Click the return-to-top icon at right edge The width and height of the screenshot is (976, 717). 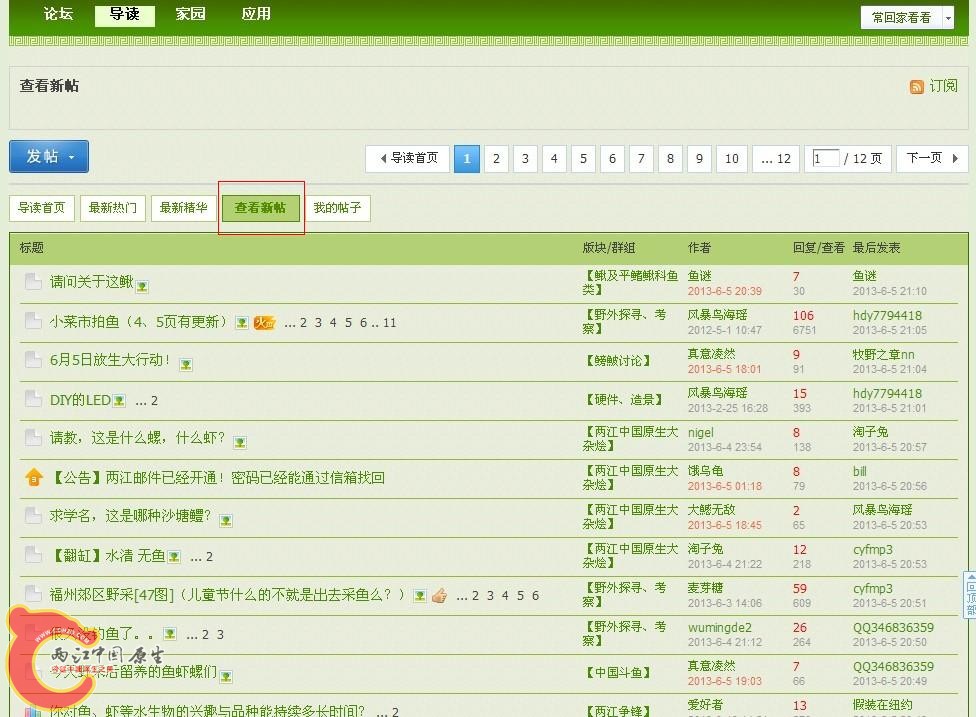point(969,596)
